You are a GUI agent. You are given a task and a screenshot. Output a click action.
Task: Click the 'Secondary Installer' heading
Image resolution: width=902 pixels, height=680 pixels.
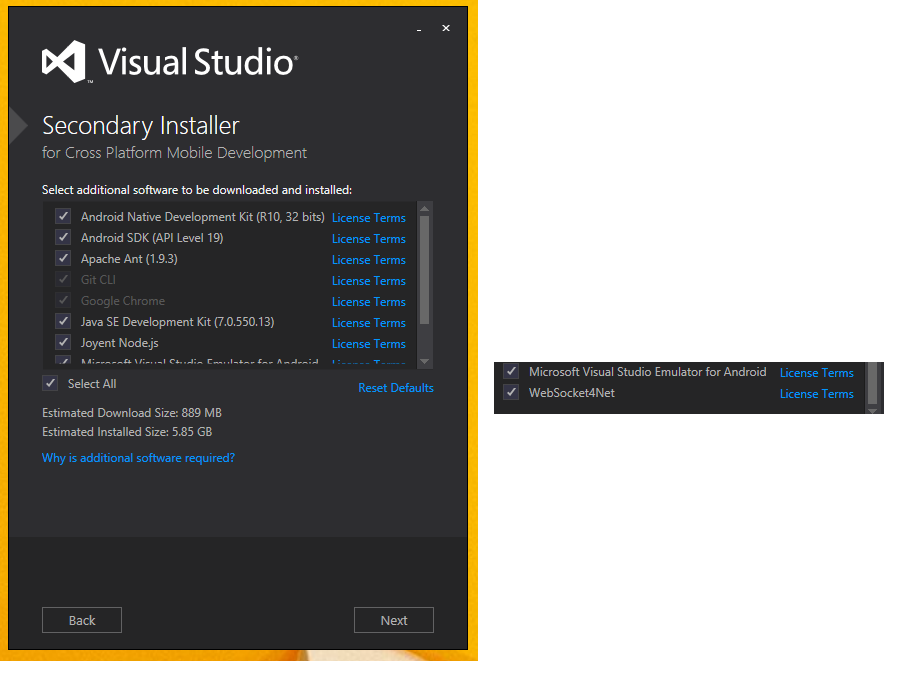(140, 126)
